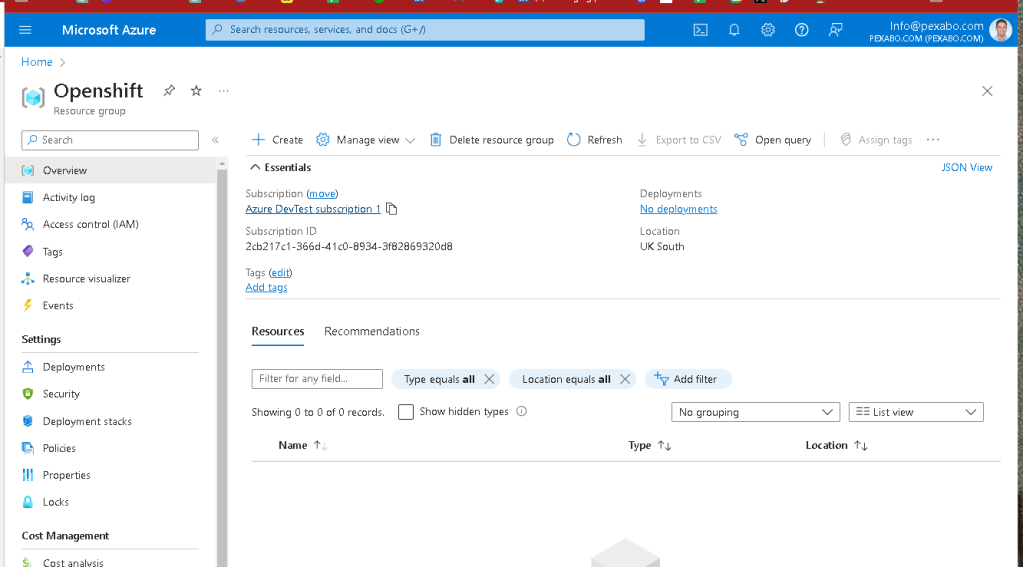The image size is (1023, 567).
Task: Open the toolbar overflow ellipsis
Action: click(x=933, y=140)
